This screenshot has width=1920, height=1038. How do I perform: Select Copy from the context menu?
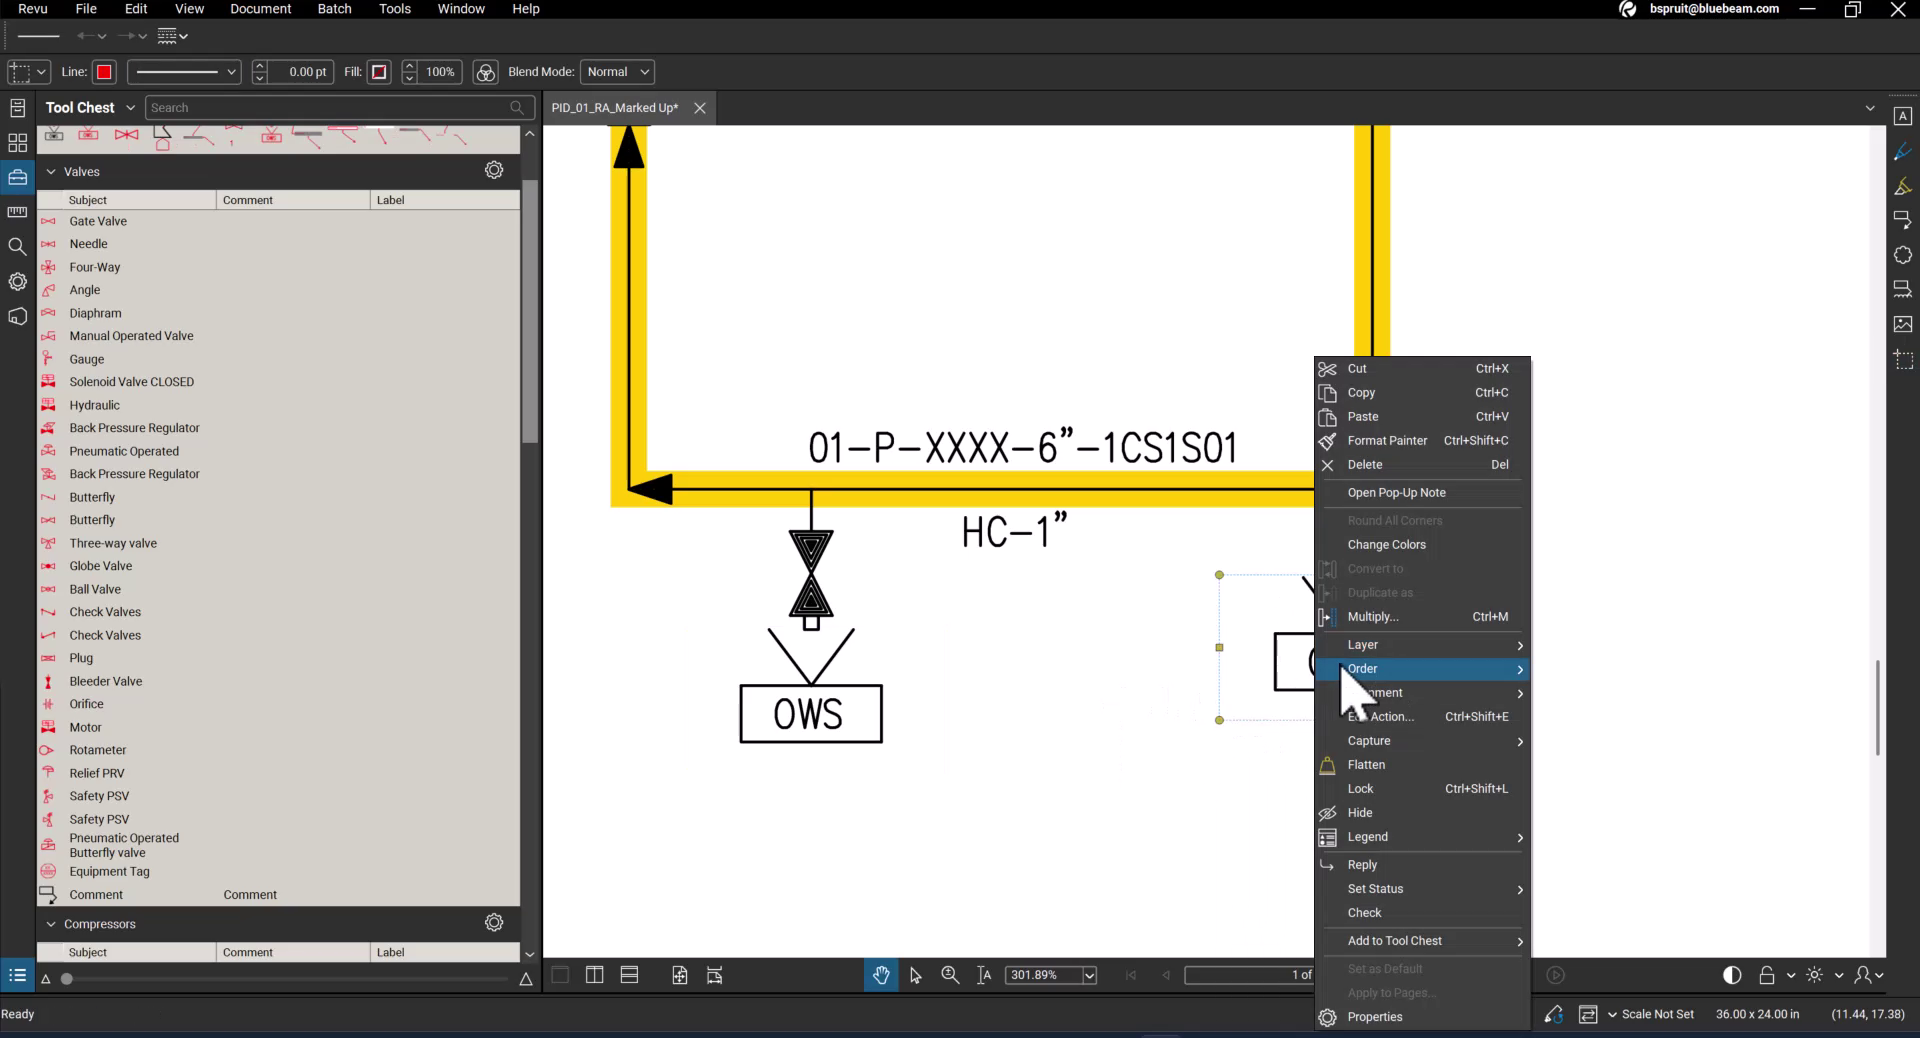click(x=1362, y=392)
